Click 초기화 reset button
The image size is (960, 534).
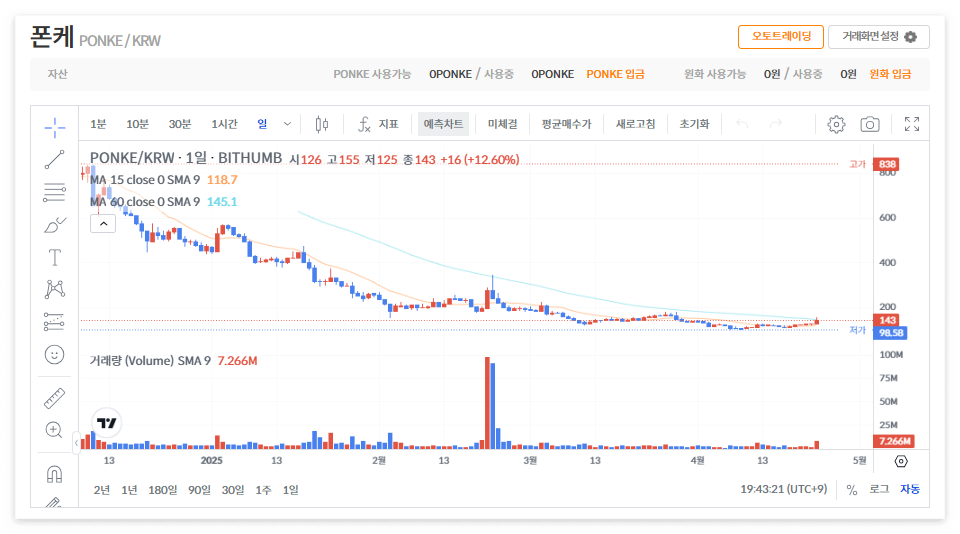(694, 124)
